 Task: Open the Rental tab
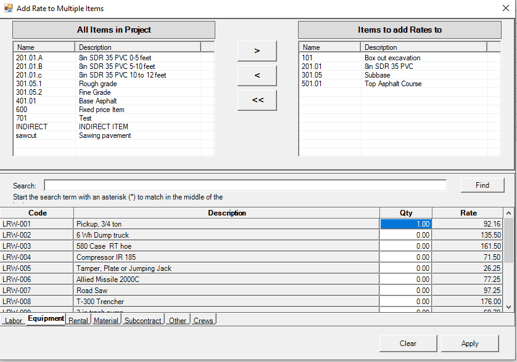click(78, 321)
